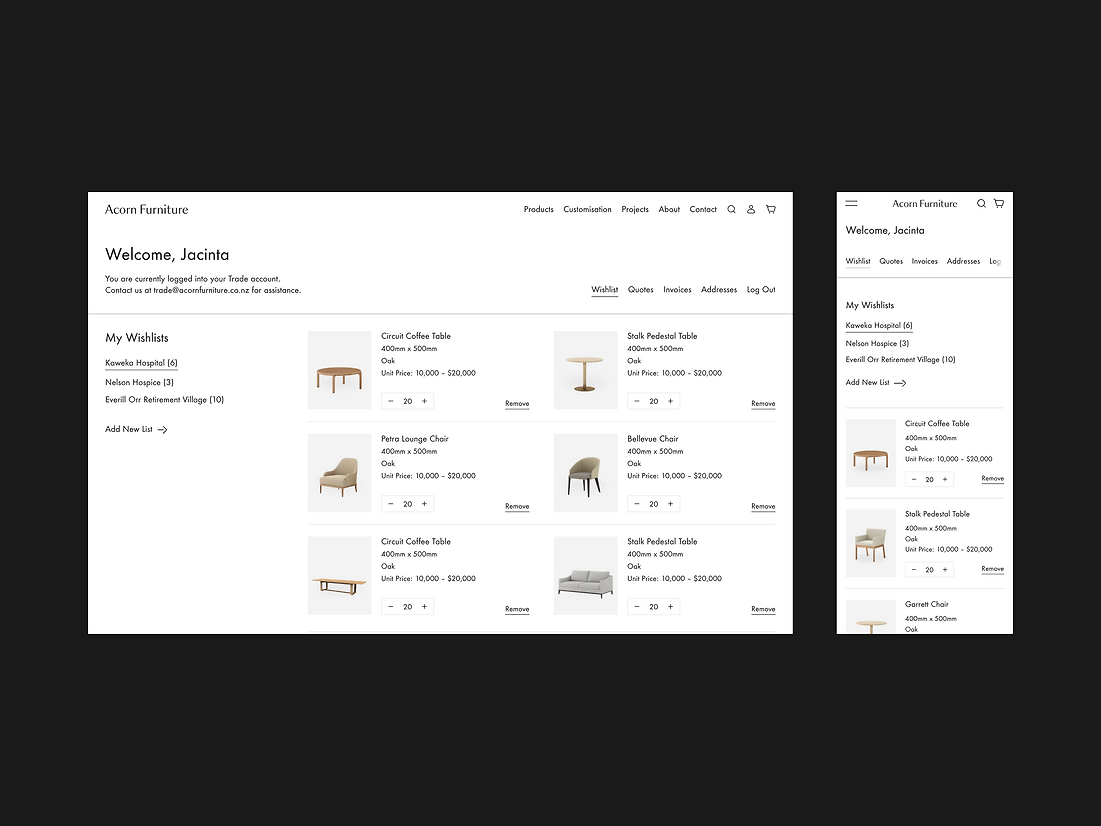Image resolution: width=1101 pixels, height=826 pixels.
Task: Open the Products menu item
Action: (x=538, y=210)
